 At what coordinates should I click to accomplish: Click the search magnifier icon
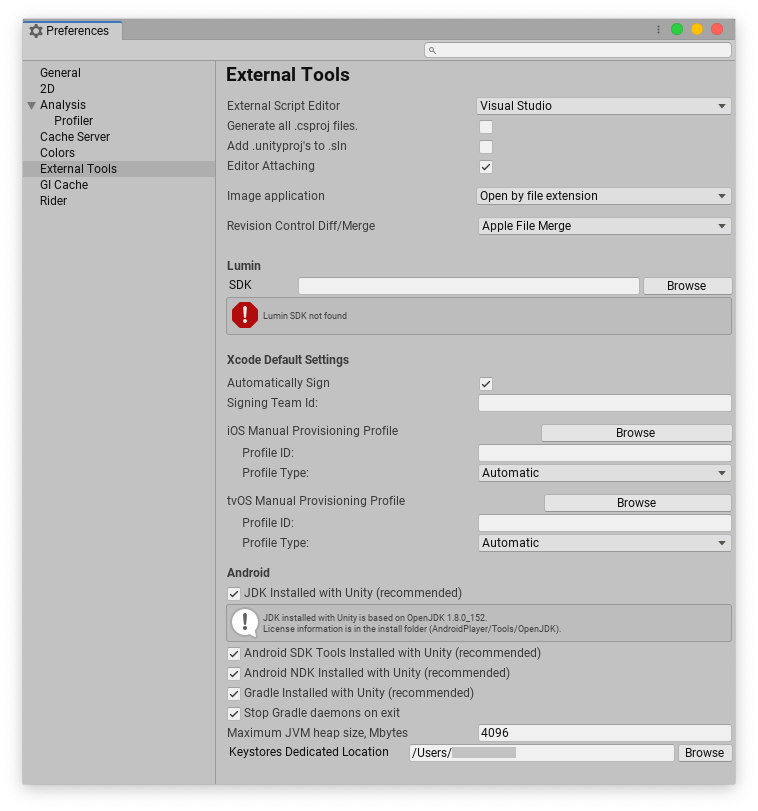432,50
